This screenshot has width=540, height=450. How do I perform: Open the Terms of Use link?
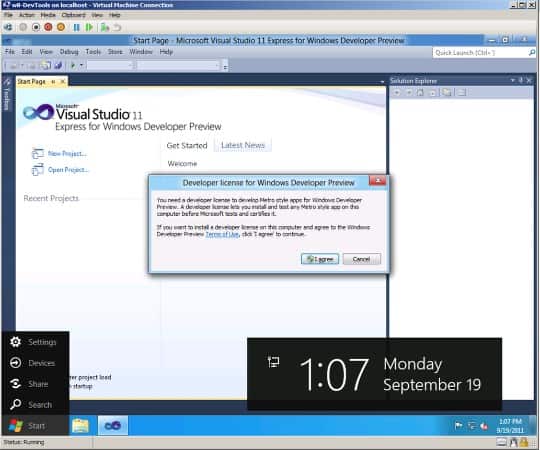(x=222, y=234)
